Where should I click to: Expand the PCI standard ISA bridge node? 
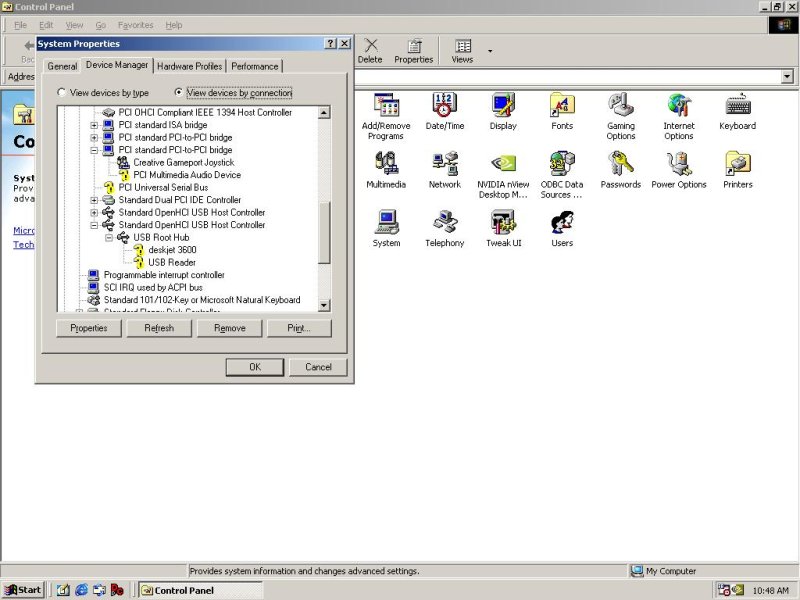click(95, 125)
